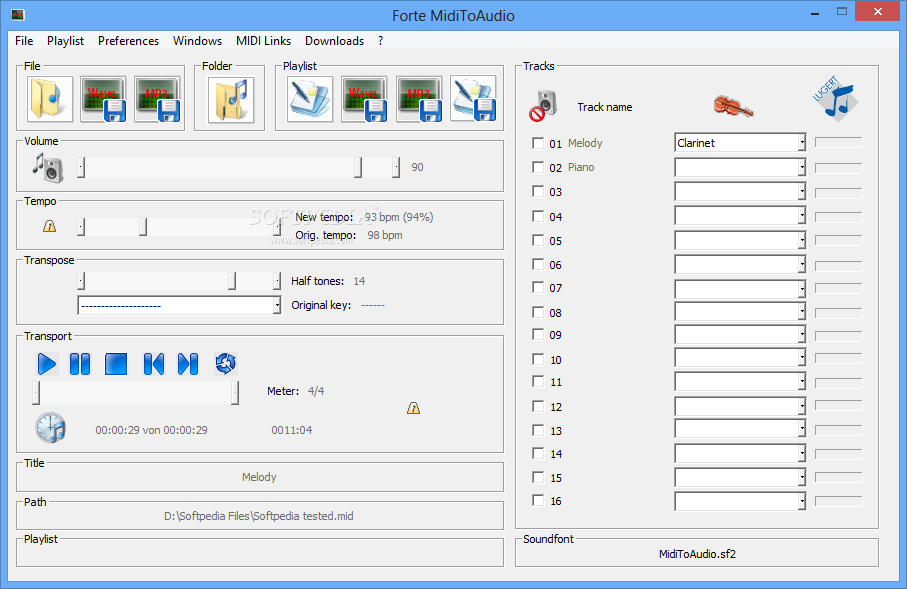
Task: Minimize the Forte MidiToAudio window
Action: pos(815,13)
